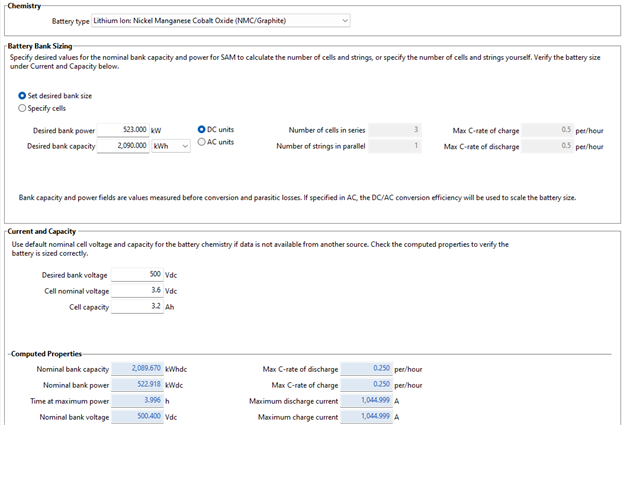Expand the kWh capacity unit dropdown
624x493 pixels.
click(x=170, y=146)
